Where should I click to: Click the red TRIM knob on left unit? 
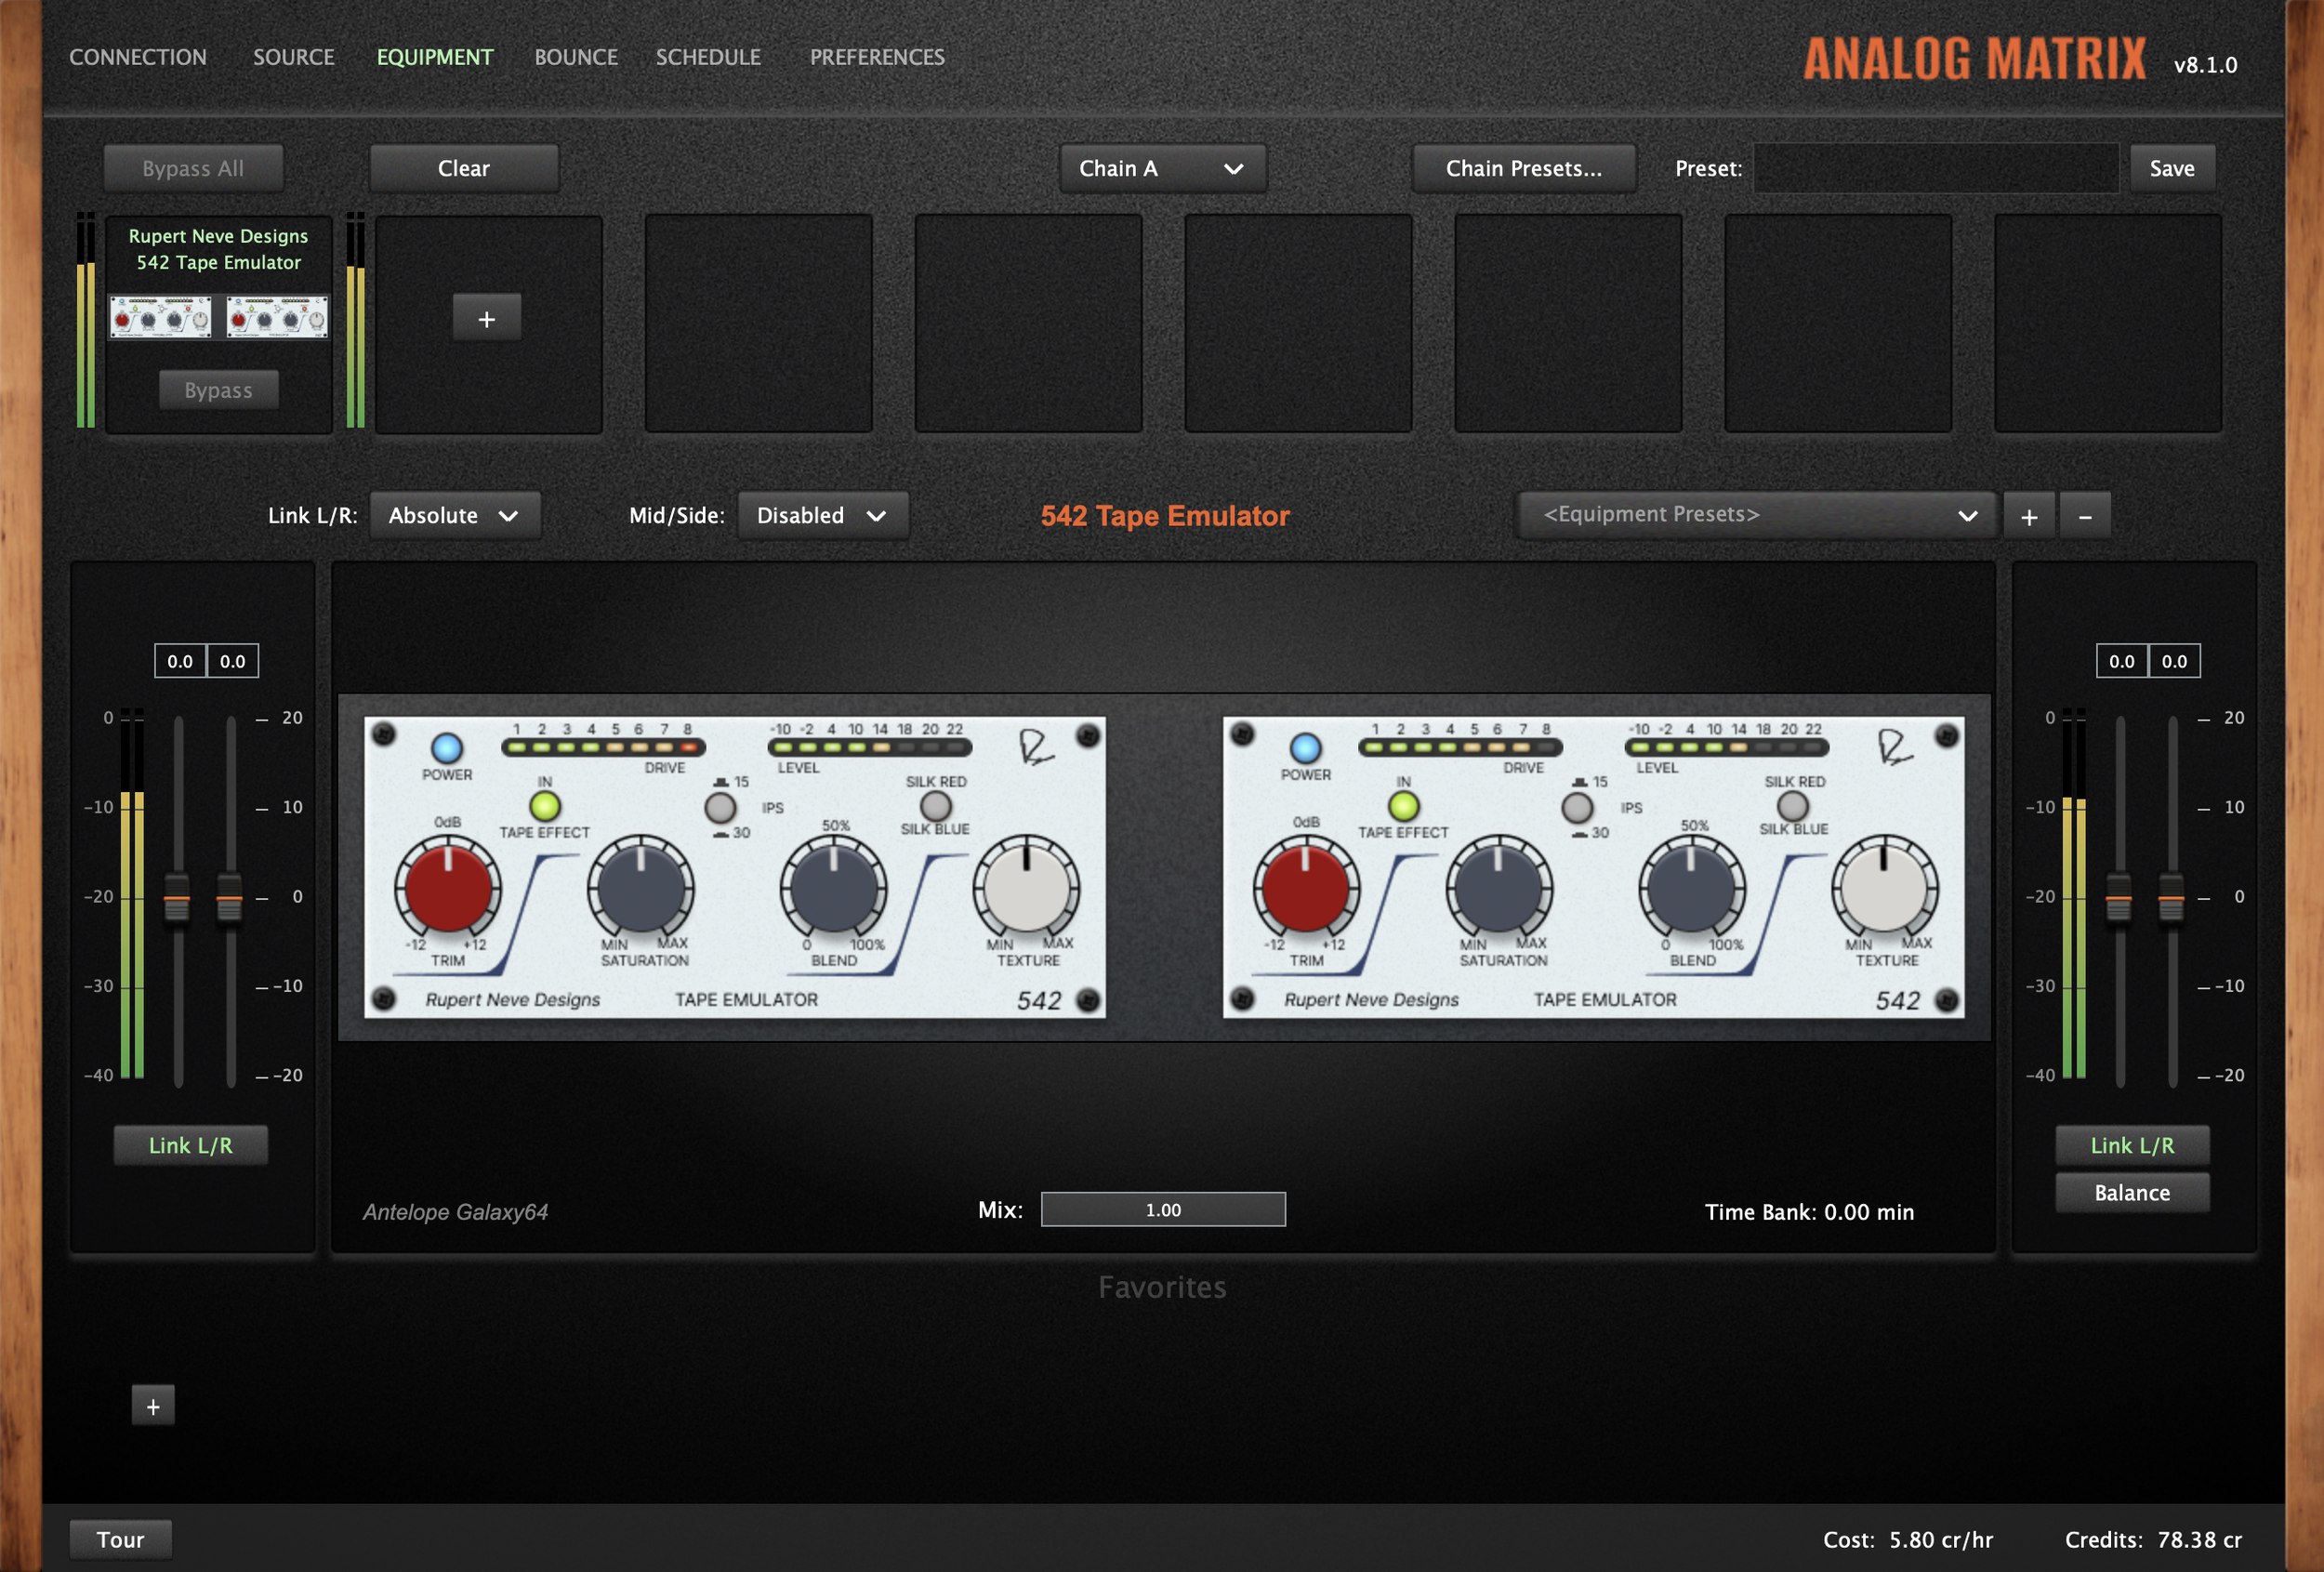(x=447, y=888)
